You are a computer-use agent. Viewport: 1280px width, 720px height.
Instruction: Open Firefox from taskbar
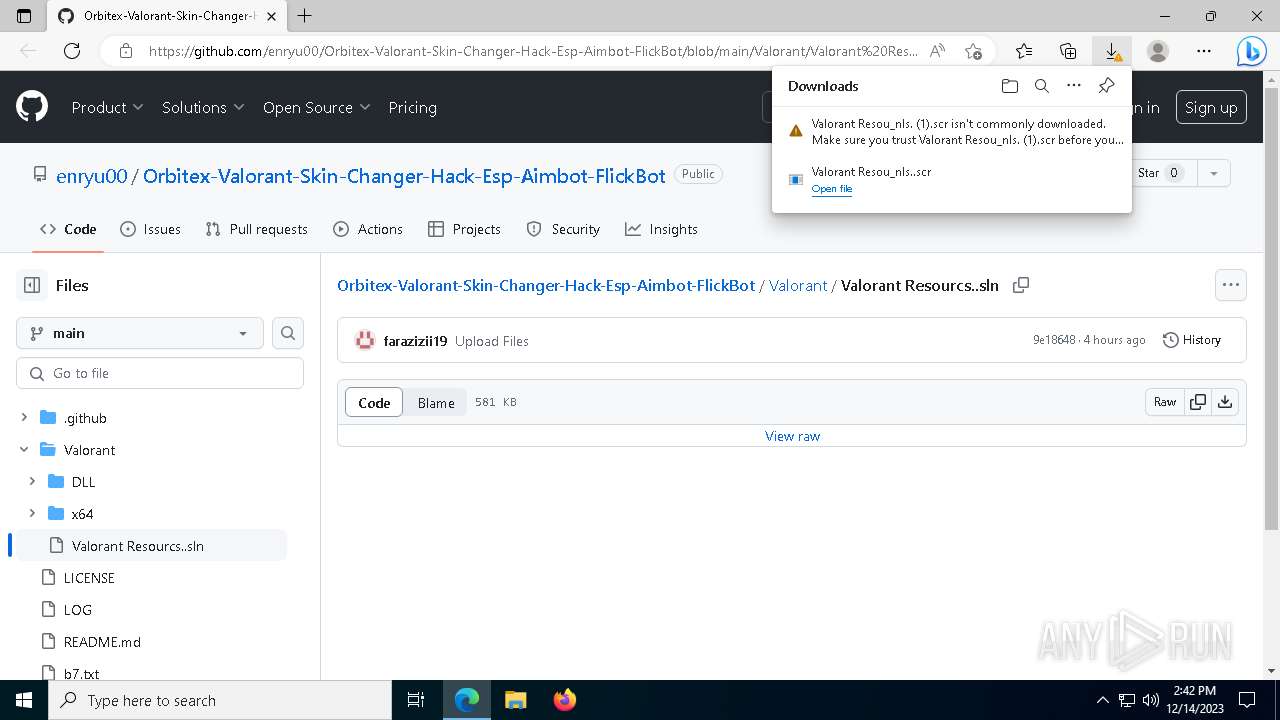click(565, 700)
